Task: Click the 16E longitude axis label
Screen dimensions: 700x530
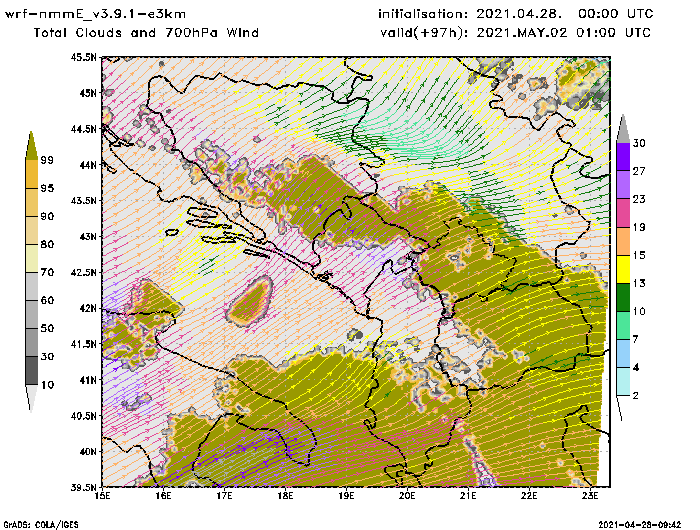Action: 163,496
